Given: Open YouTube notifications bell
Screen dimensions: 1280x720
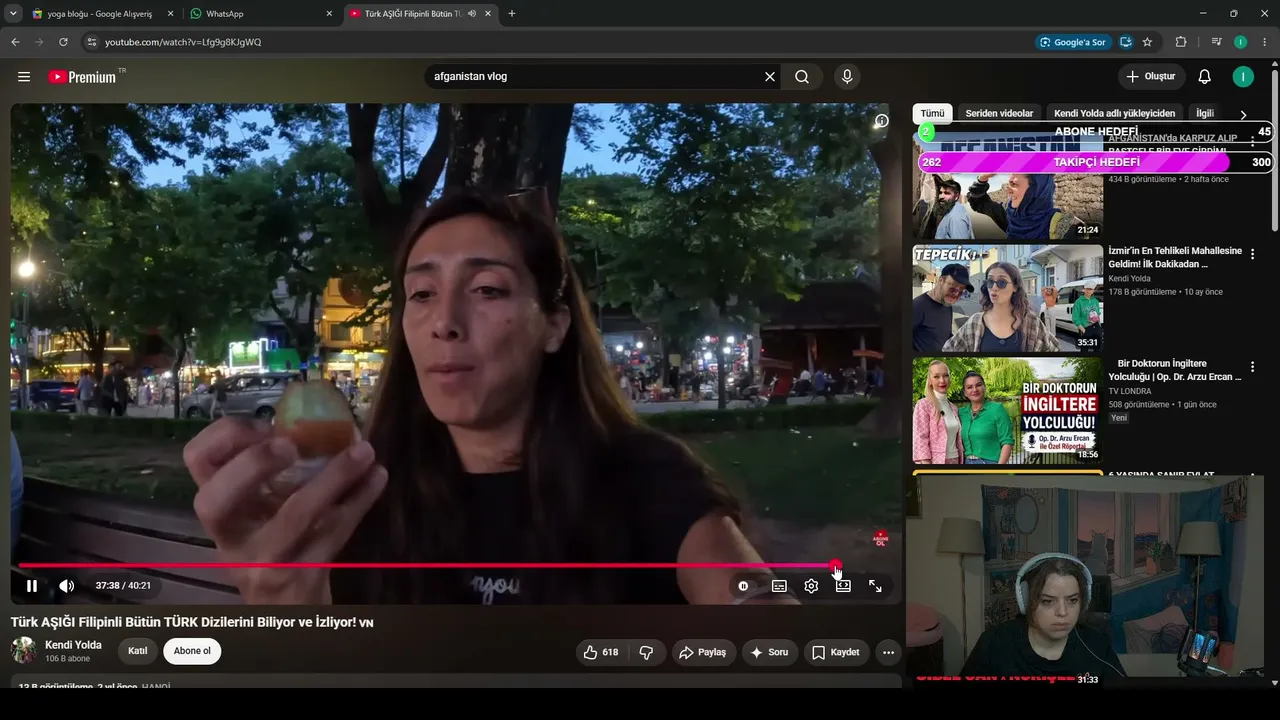Looking at the screenshot, I should pyautogui.click(x=1205, y=77).
